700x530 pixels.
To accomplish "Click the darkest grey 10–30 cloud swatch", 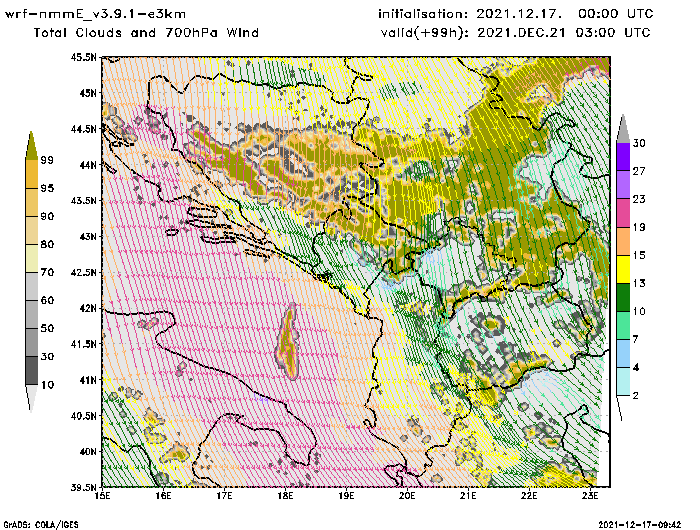I will [31, 371].
